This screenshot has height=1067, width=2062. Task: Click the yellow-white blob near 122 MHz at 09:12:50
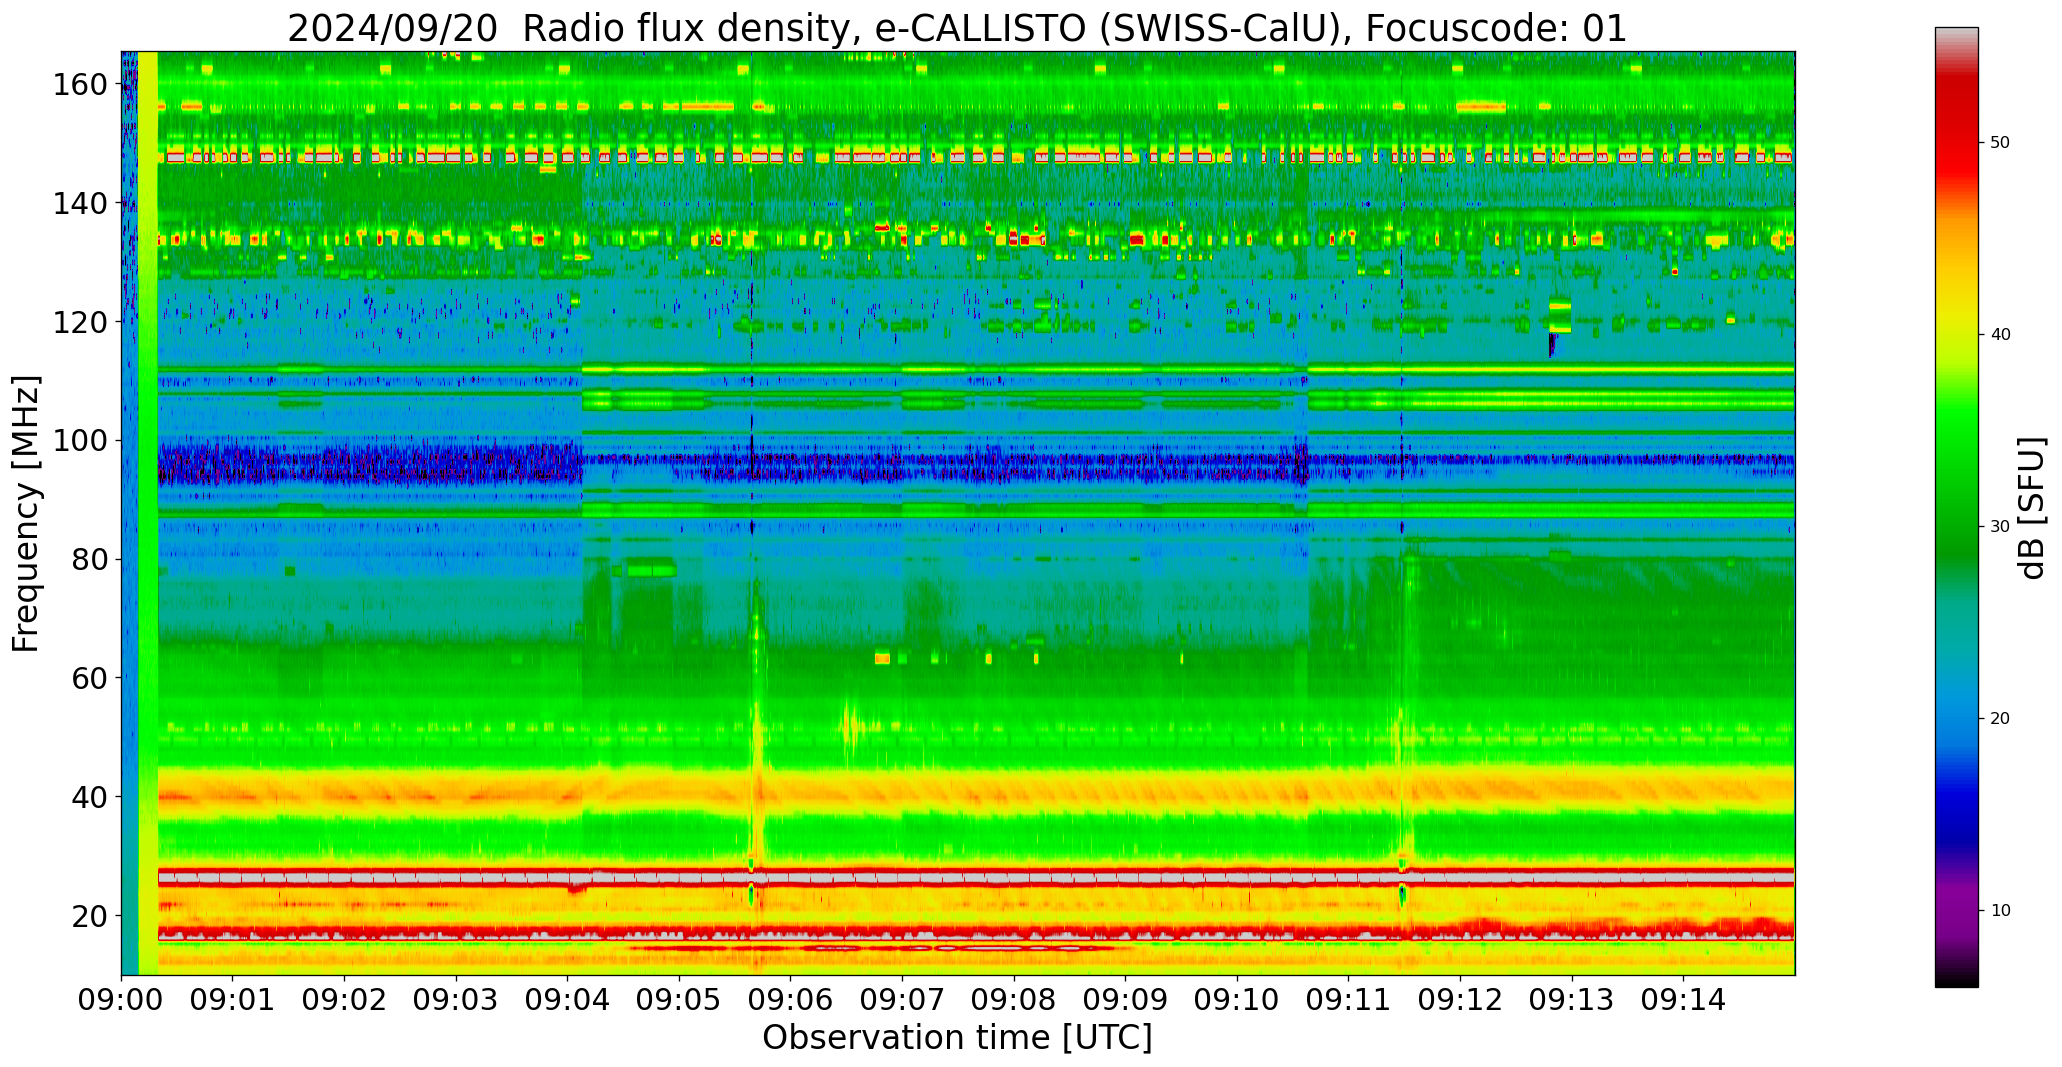coord(1560,315)
